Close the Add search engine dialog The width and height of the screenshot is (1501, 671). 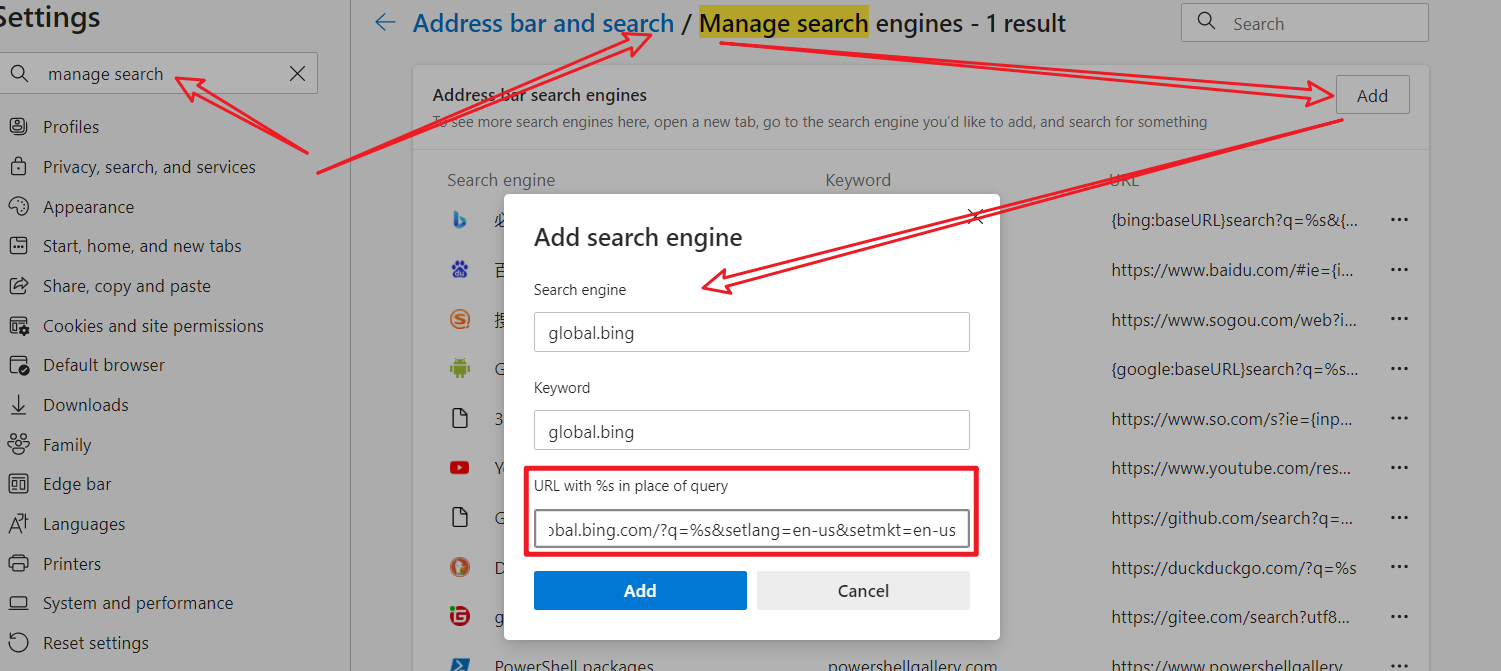pyautogui.click(x=977, y=216)
